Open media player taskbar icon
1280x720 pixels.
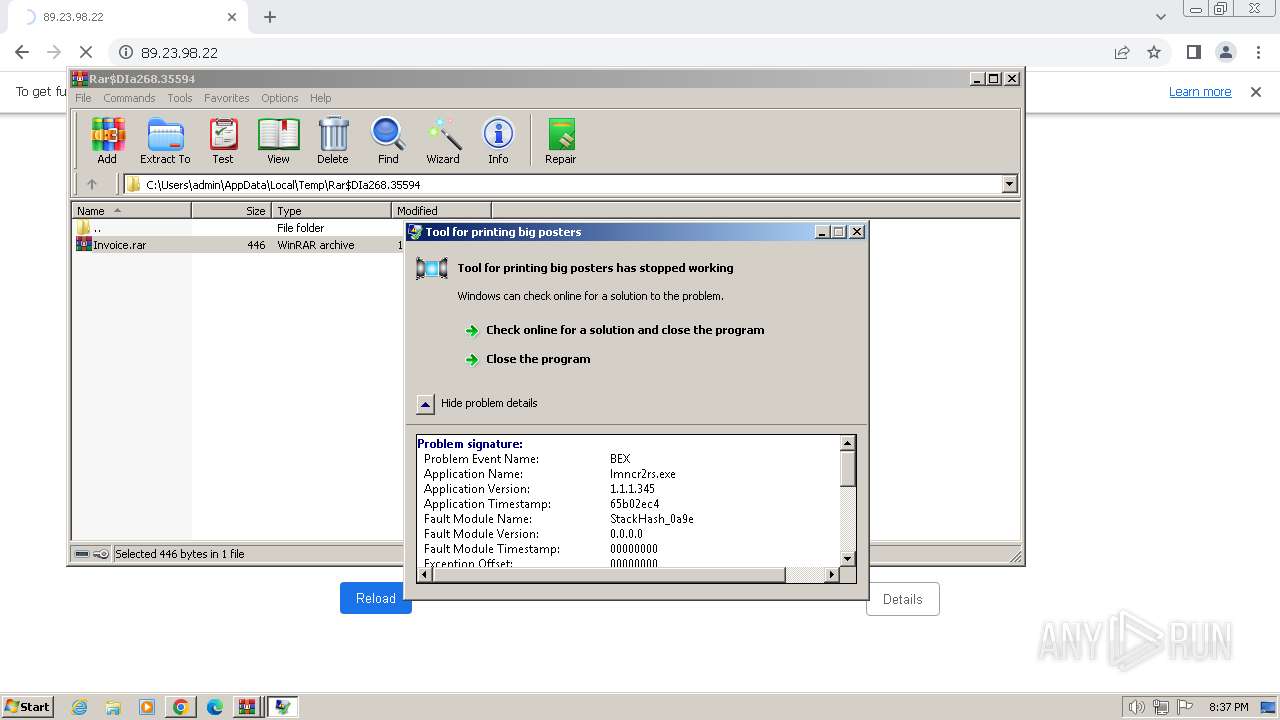(x=147, y=707)
